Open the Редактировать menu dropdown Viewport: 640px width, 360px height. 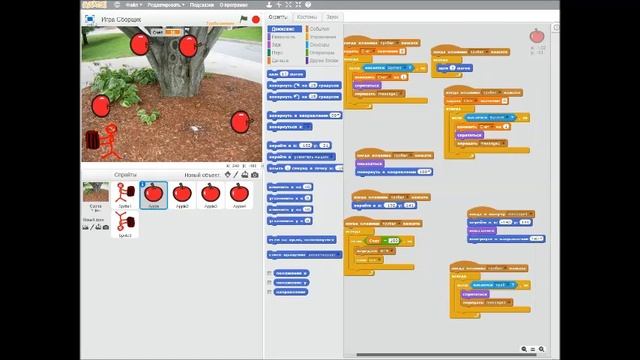166,5
